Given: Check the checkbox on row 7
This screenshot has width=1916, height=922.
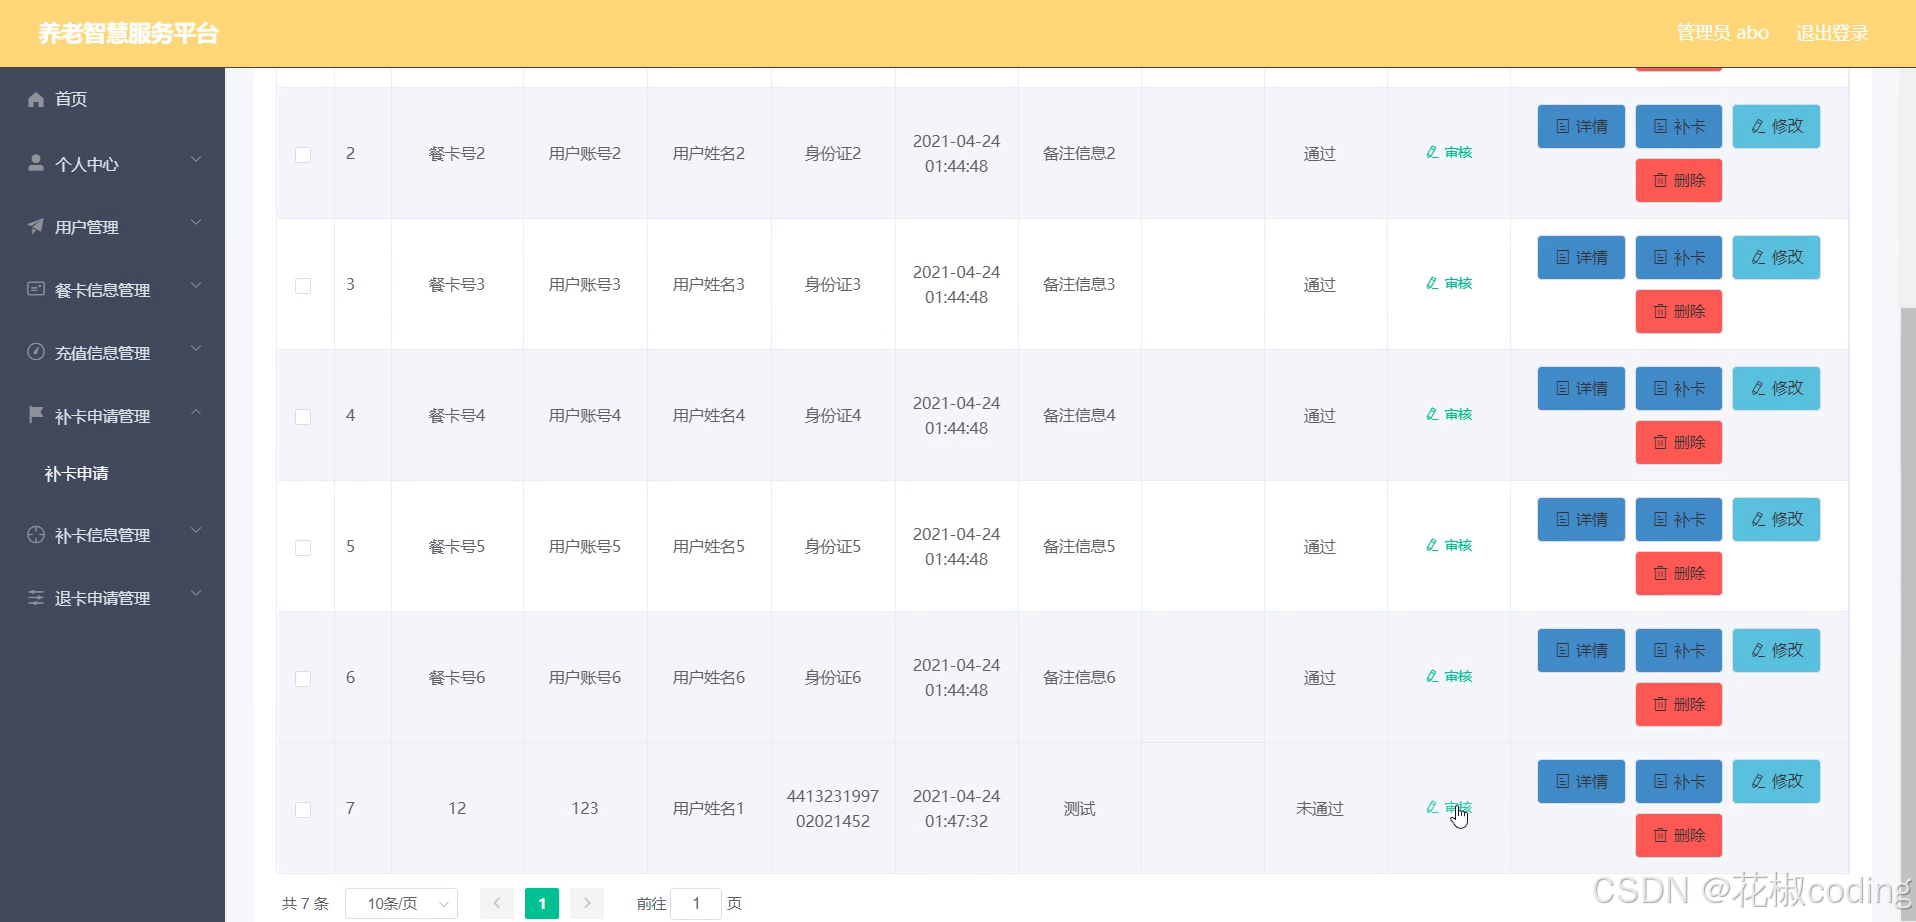Looking at the screenshot, I should [304, 809].
